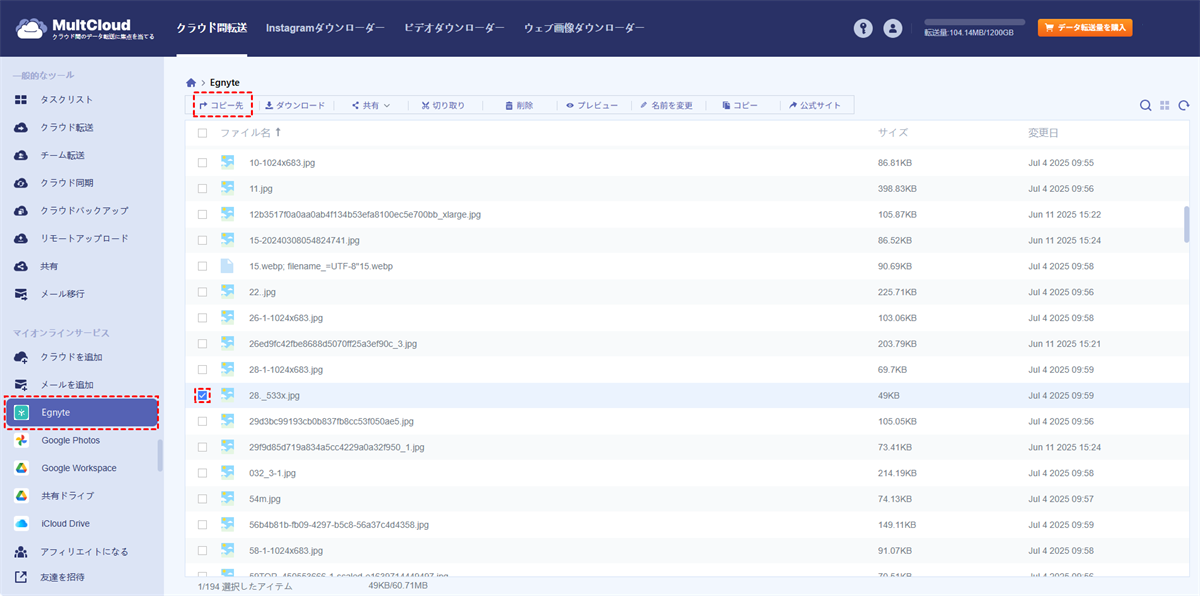This screenshot has height=596, width=1200.
Task: Open Instagramダウンローダー tab
Action: pos(324,28)
